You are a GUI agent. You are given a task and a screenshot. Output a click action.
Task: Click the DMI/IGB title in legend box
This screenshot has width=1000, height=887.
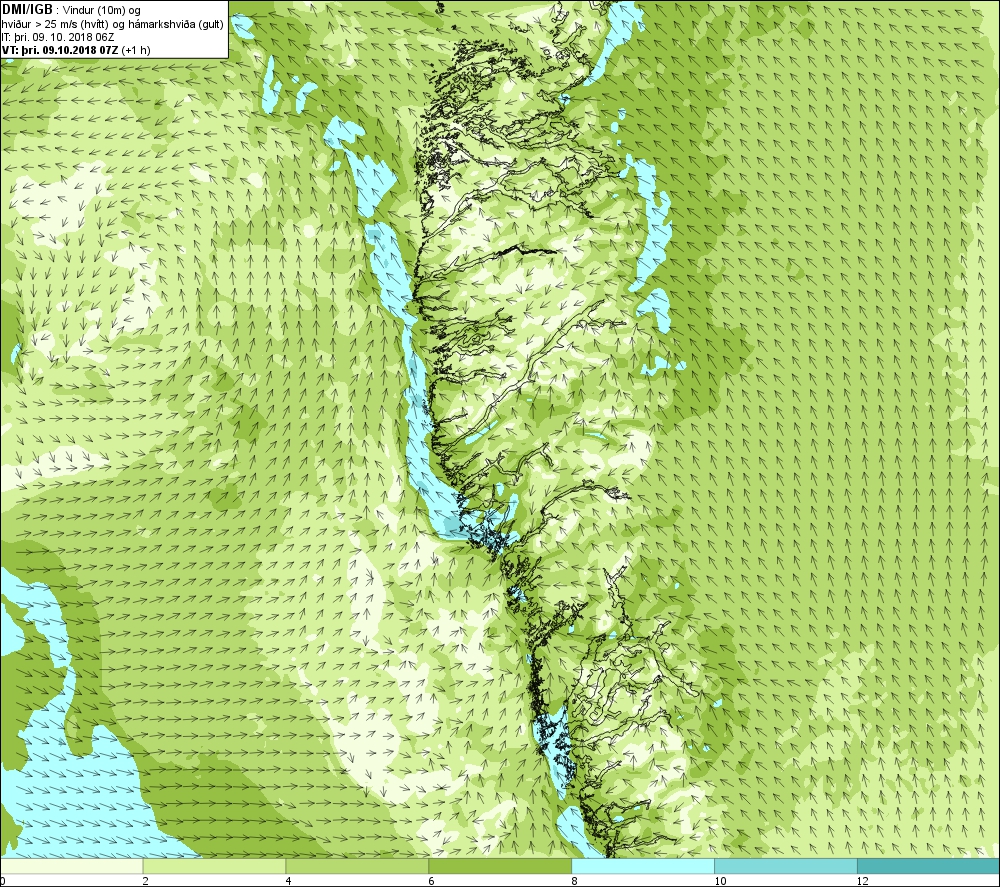point(28,10)
